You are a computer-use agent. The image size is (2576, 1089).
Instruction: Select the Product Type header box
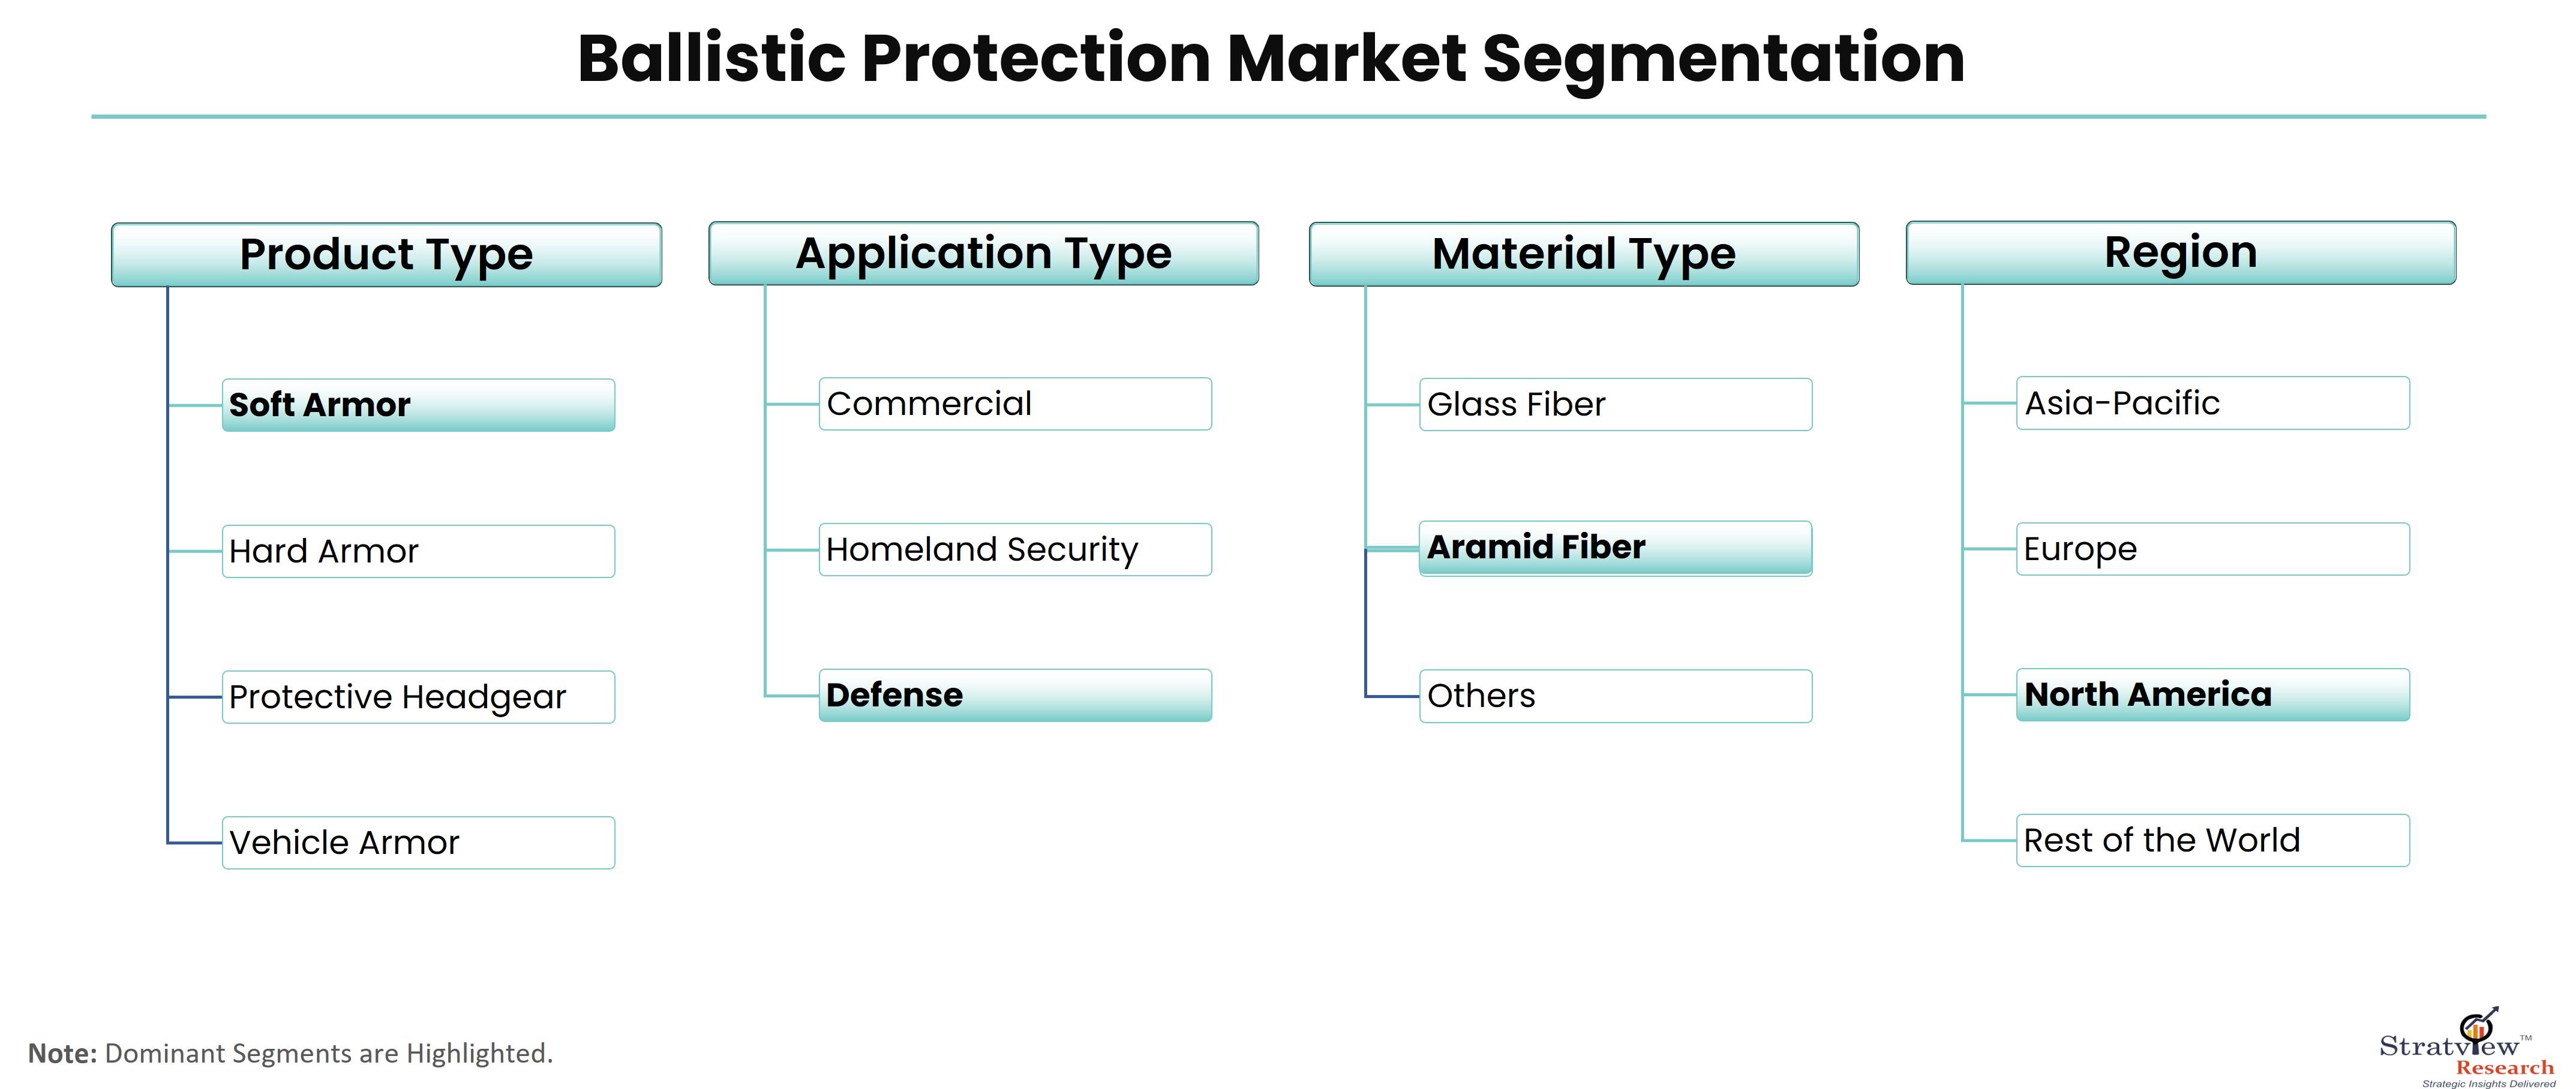click(386, 255)
